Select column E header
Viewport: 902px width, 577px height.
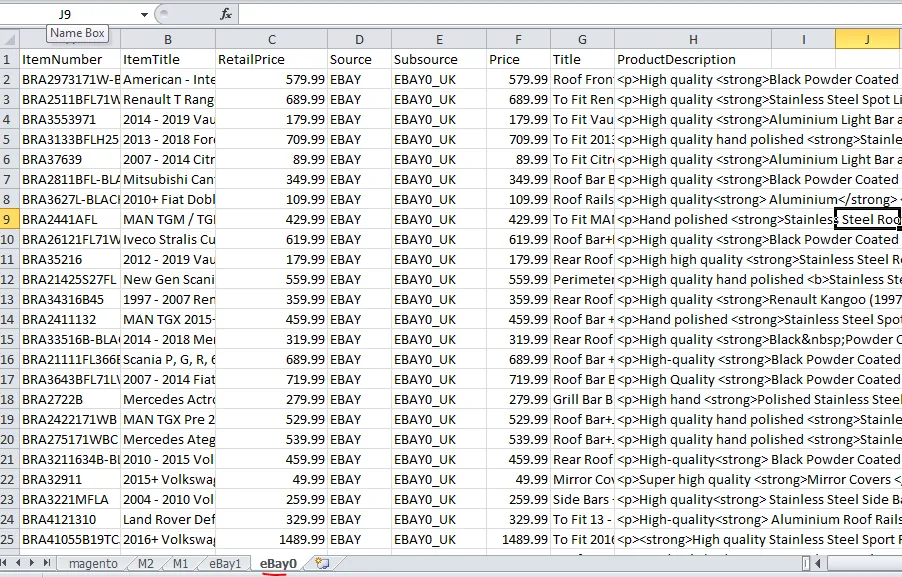439,40
